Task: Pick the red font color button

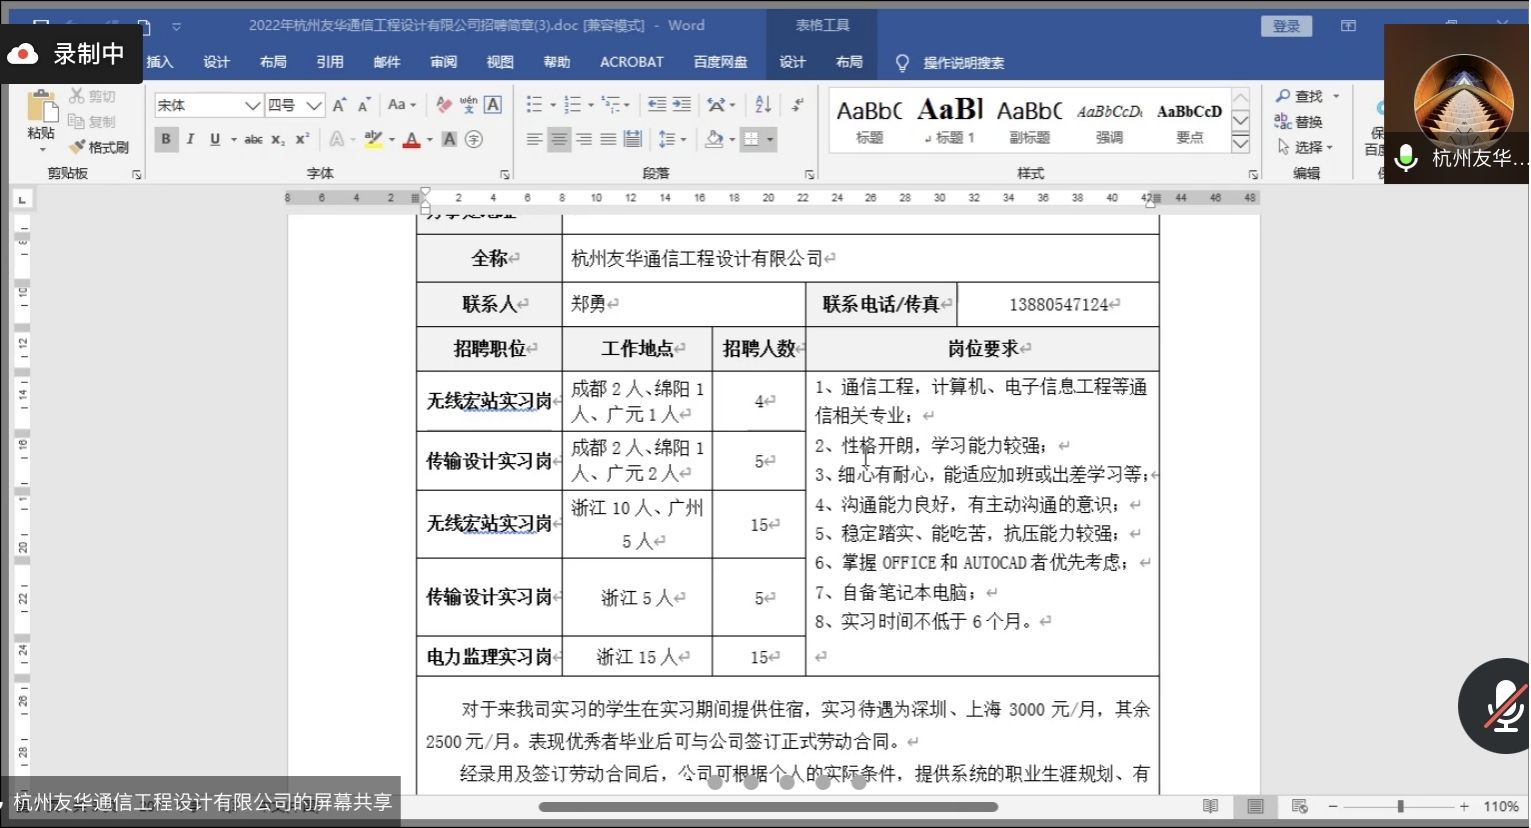Action: pyautogui.click(x=411, y=139)
